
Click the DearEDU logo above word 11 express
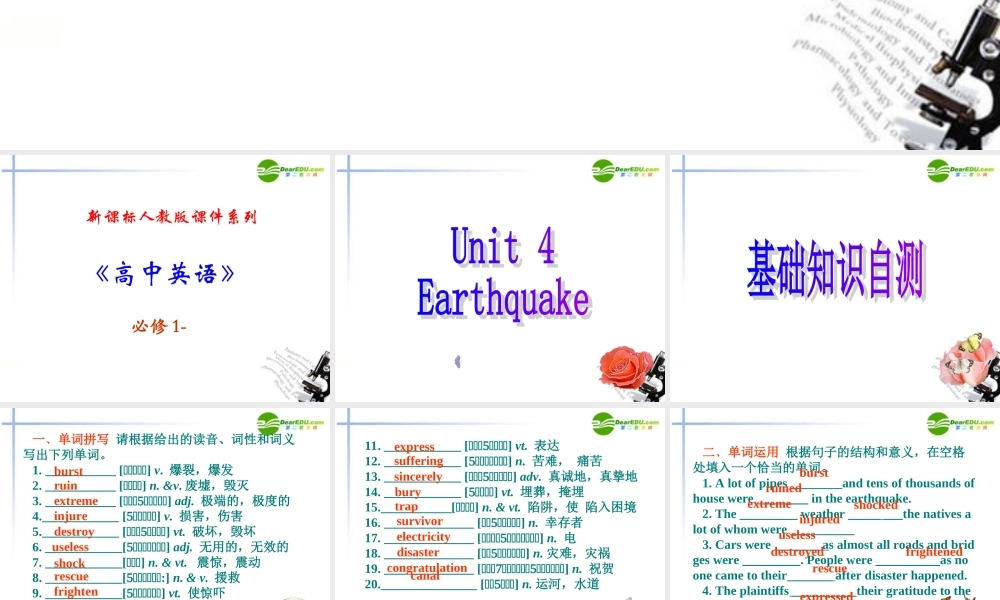625,423
